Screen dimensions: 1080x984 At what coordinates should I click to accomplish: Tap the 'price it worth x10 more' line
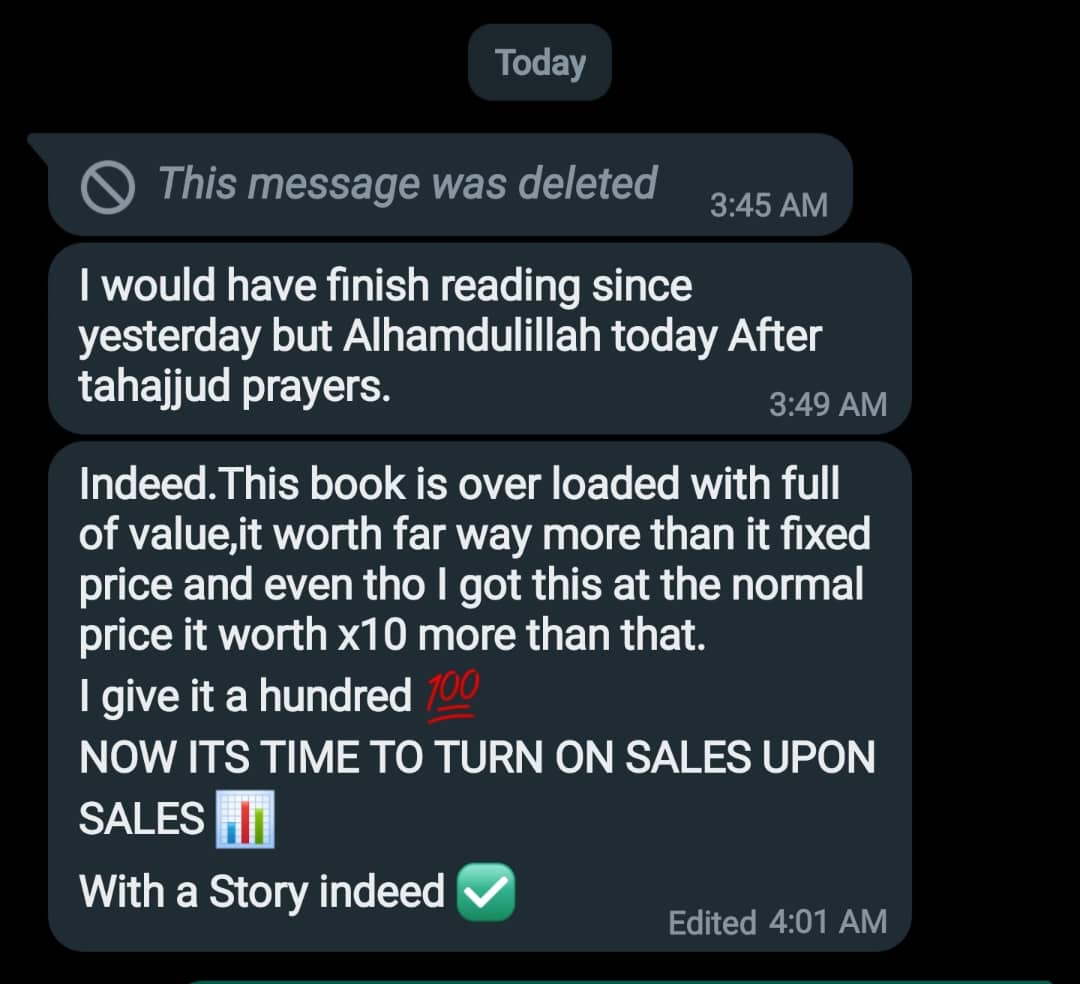(x=393, y=635)
